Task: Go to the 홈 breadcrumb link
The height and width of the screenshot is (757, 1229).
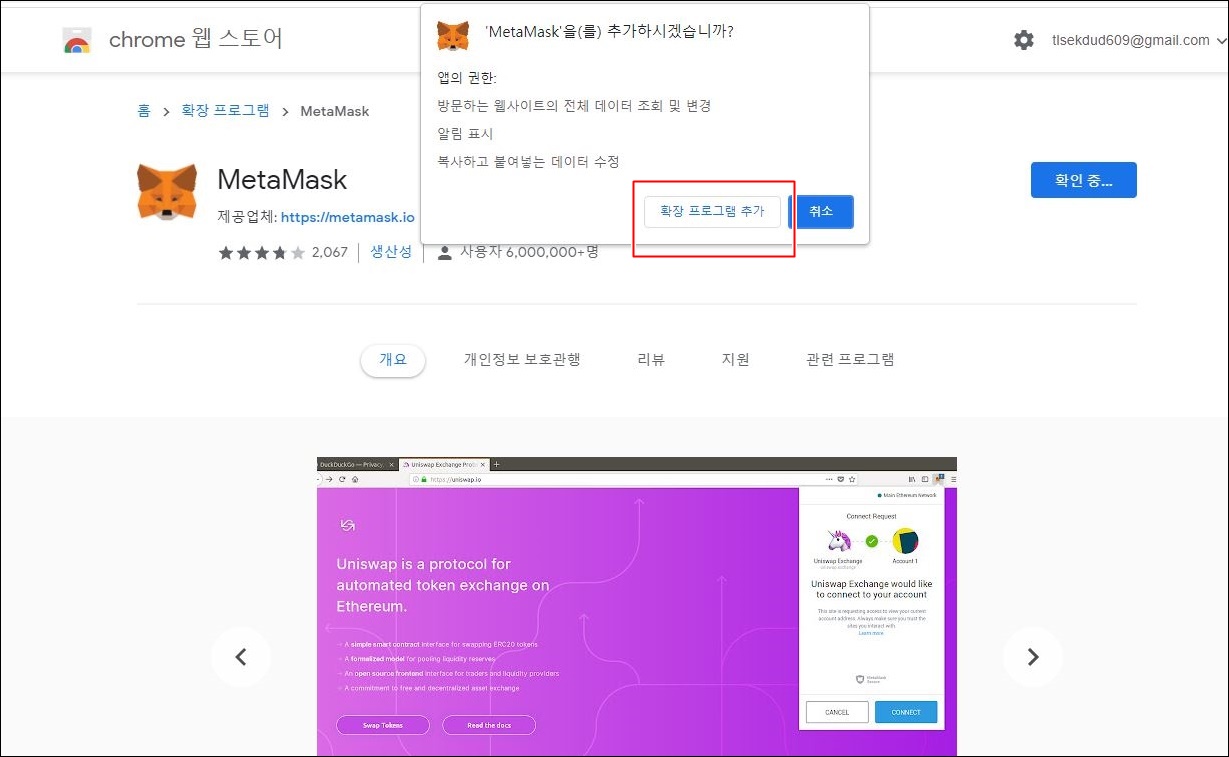Action: pyautogui.click(x=144, y=111)
